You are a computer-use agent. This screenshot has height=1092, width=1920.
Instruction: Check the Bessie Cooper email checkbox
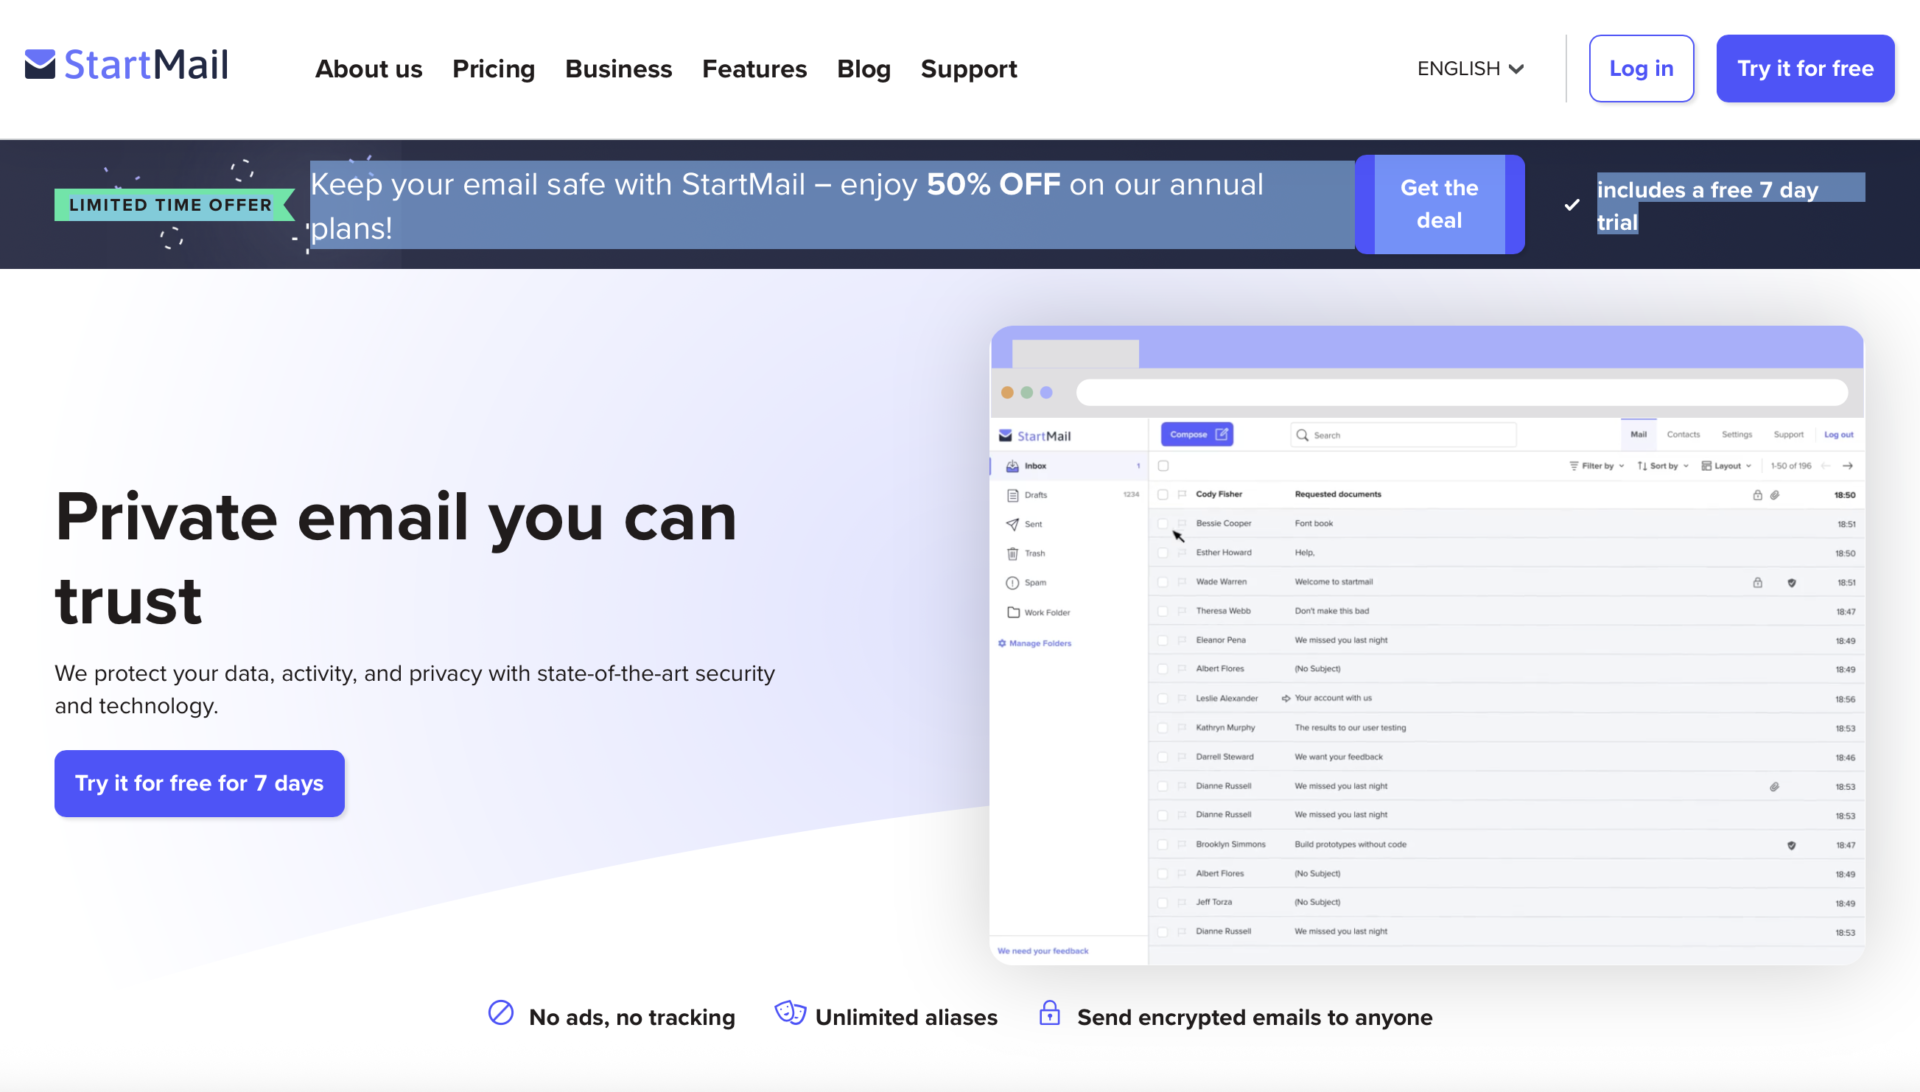1163,523
